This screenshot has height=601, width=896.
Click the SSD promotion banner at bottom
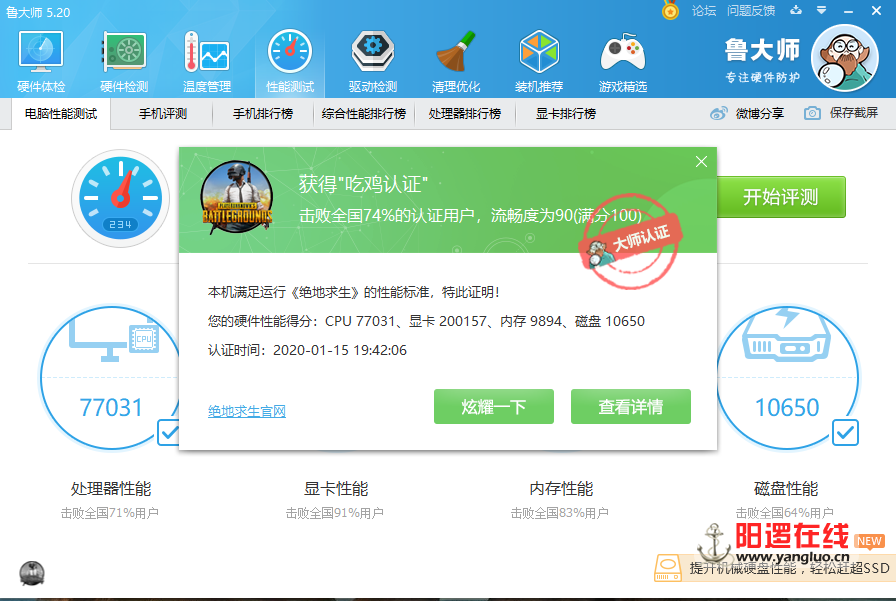coord(775,568)
